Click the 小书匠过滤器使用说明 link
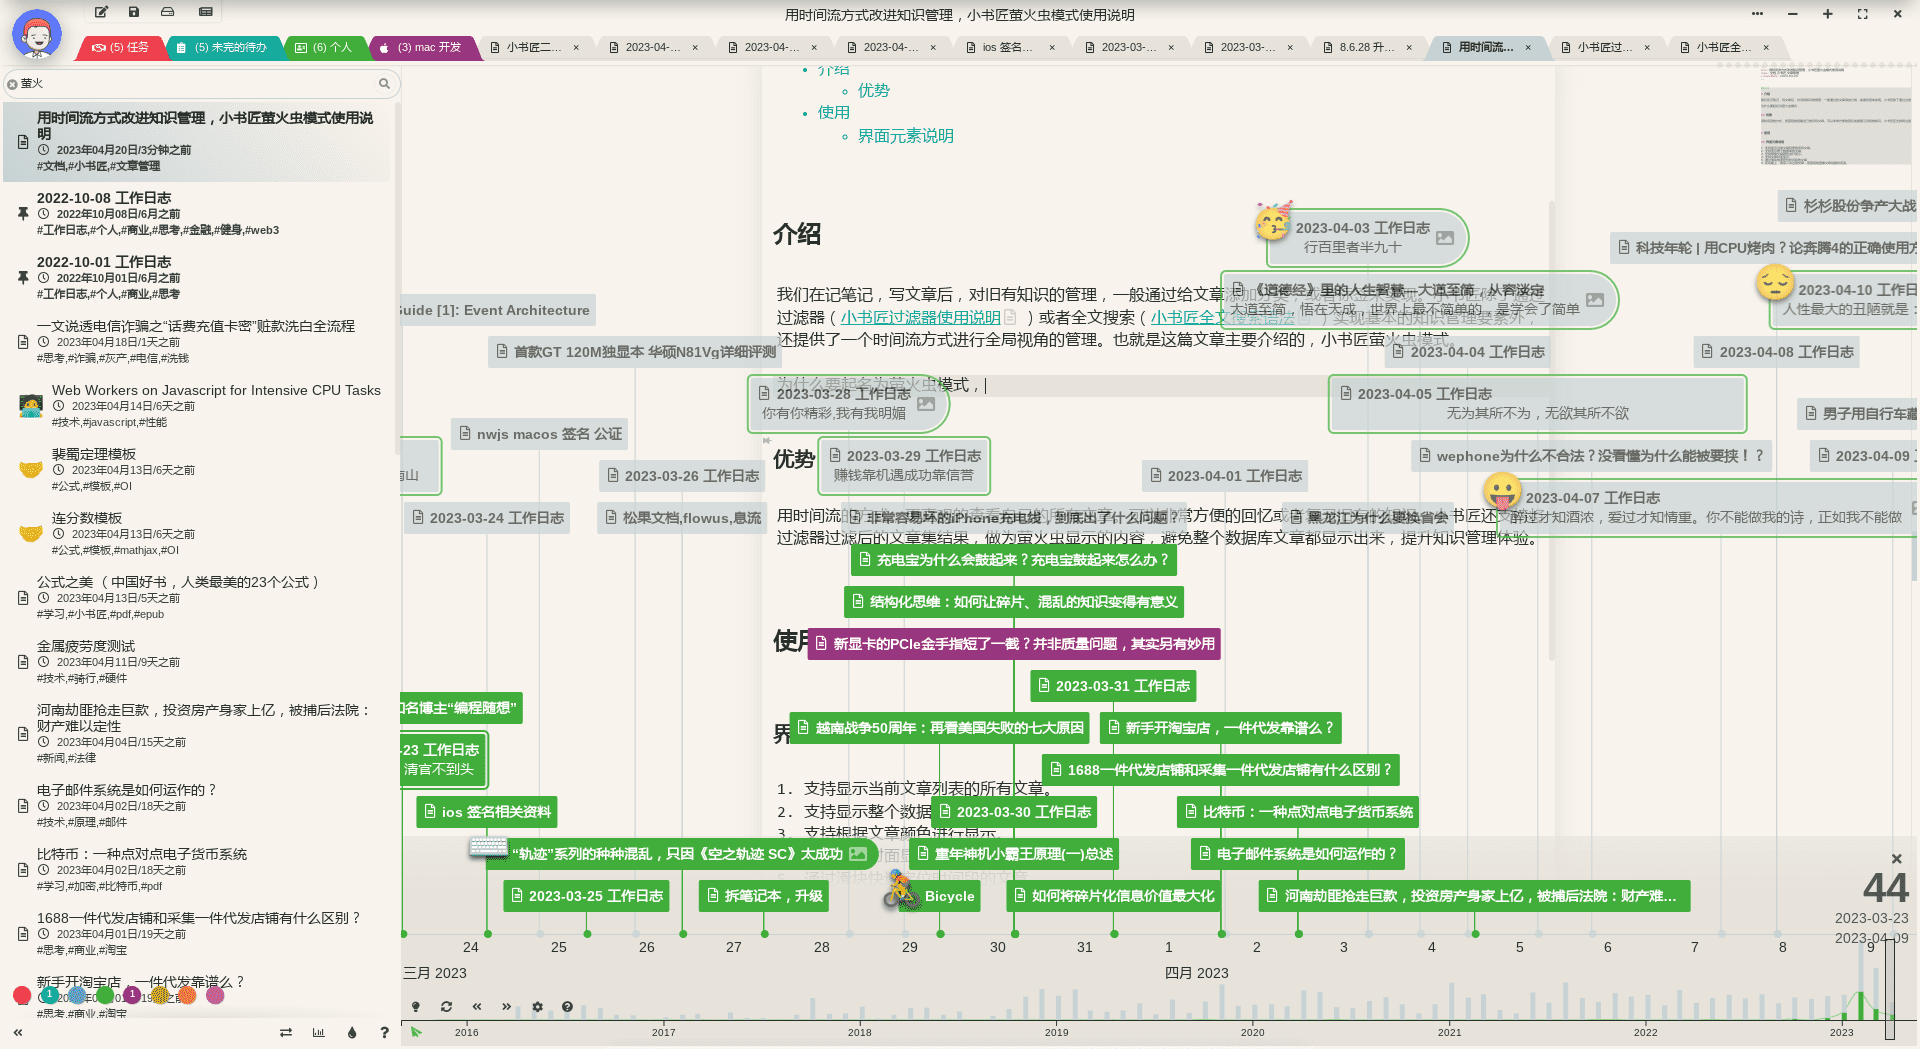 [920, 317]
